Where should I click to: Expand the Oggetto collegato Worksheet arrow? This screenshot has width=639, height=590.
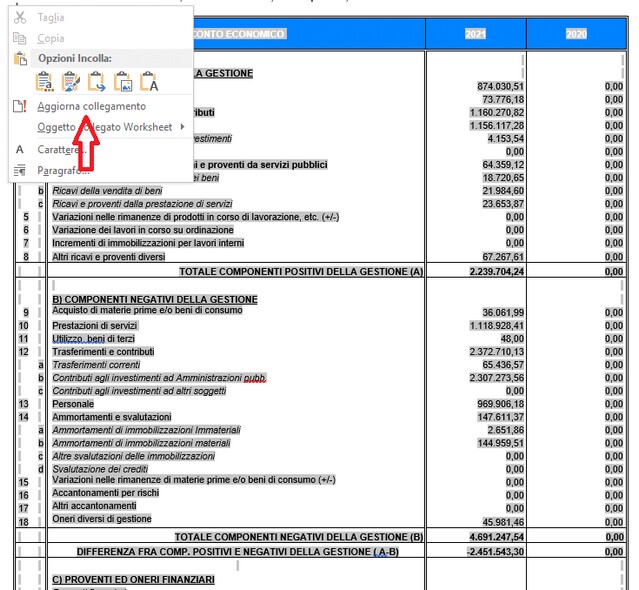click(x=183, y=127)
